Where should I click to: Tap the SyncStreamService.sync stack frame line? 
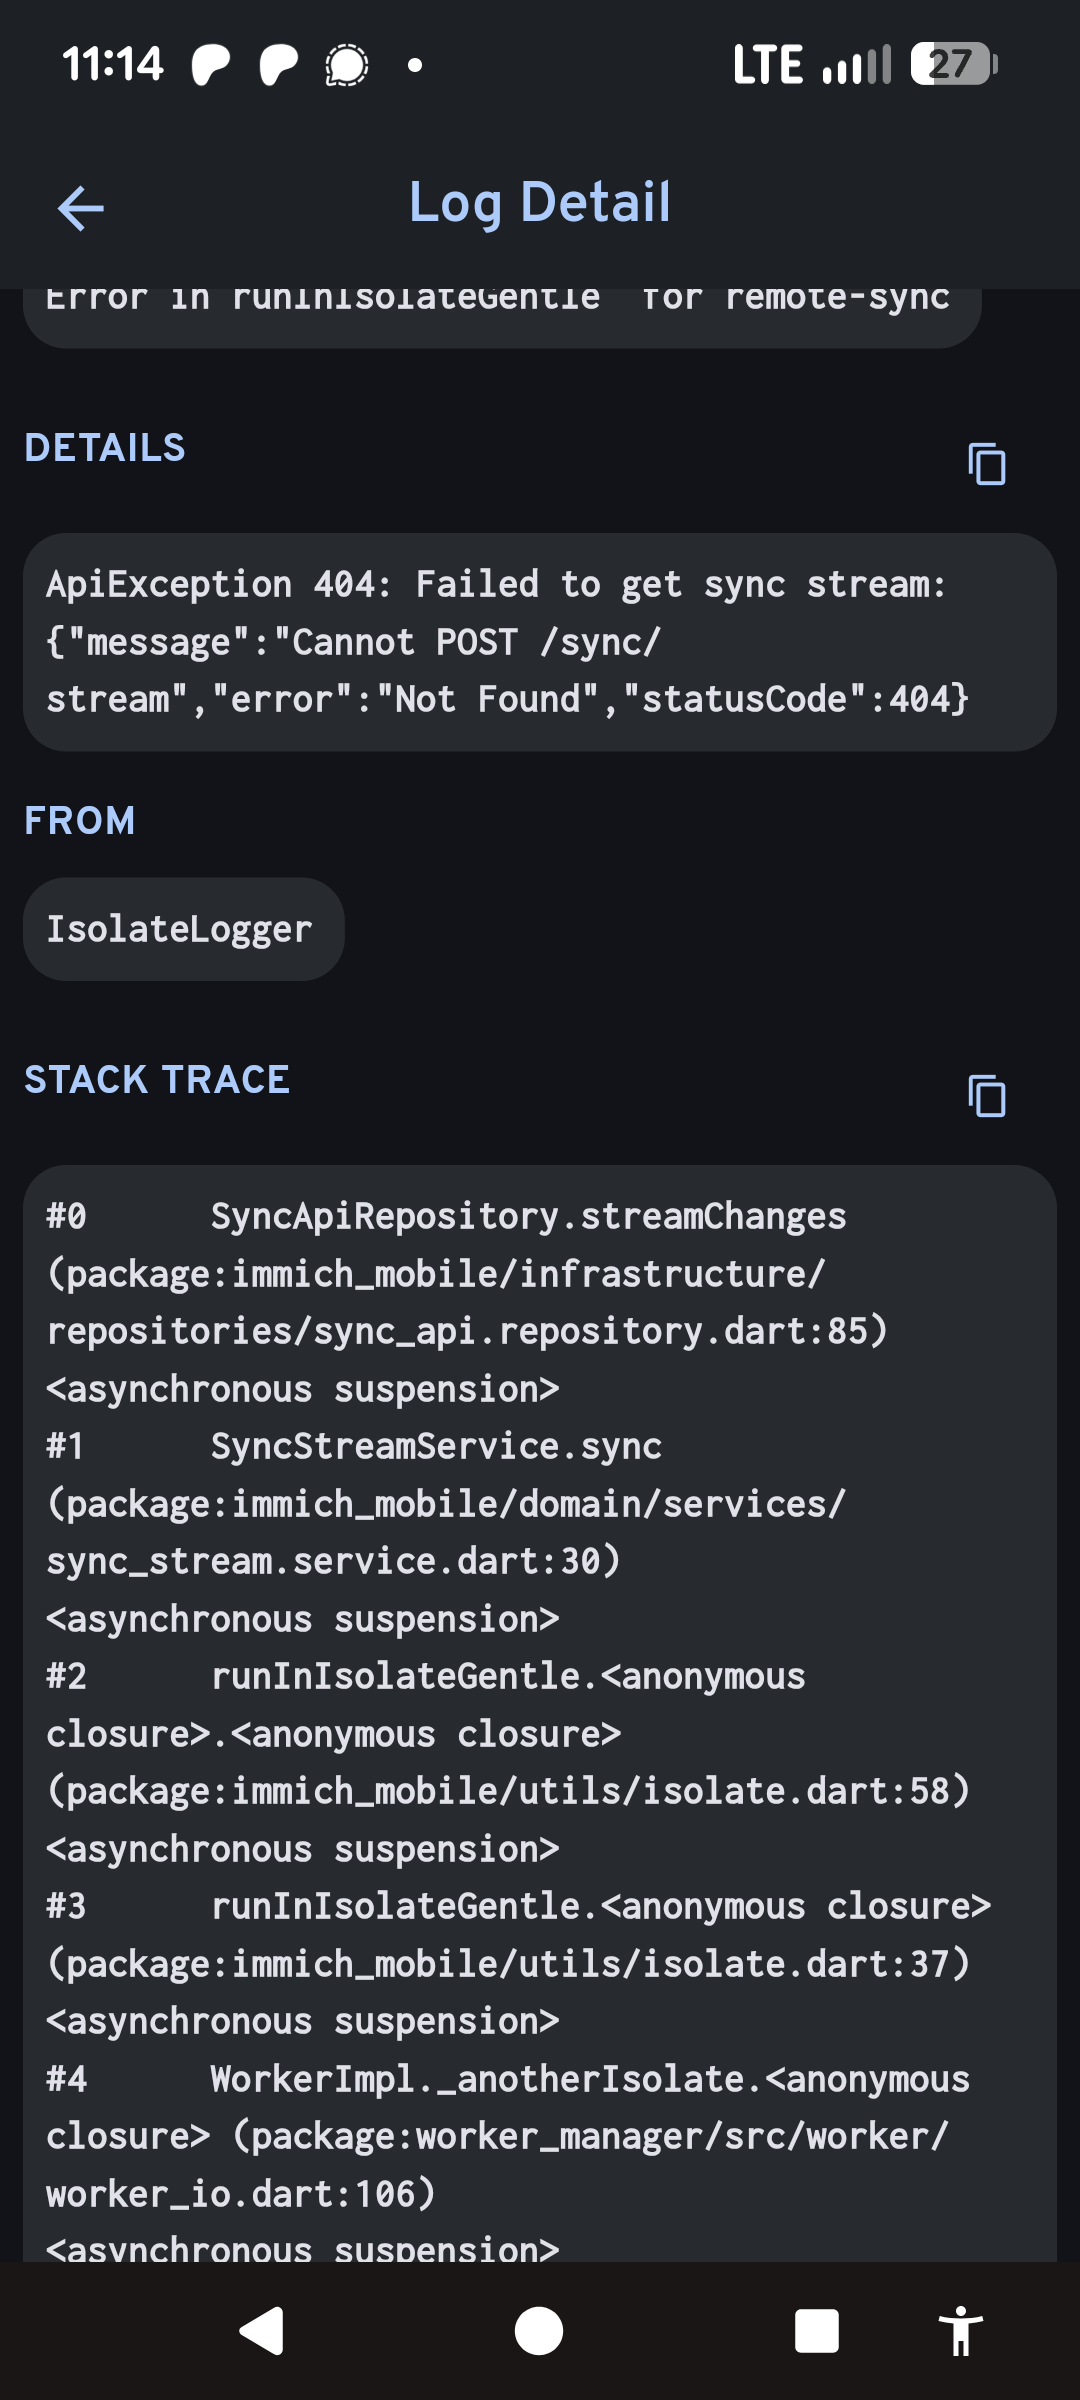(436, 1447)
